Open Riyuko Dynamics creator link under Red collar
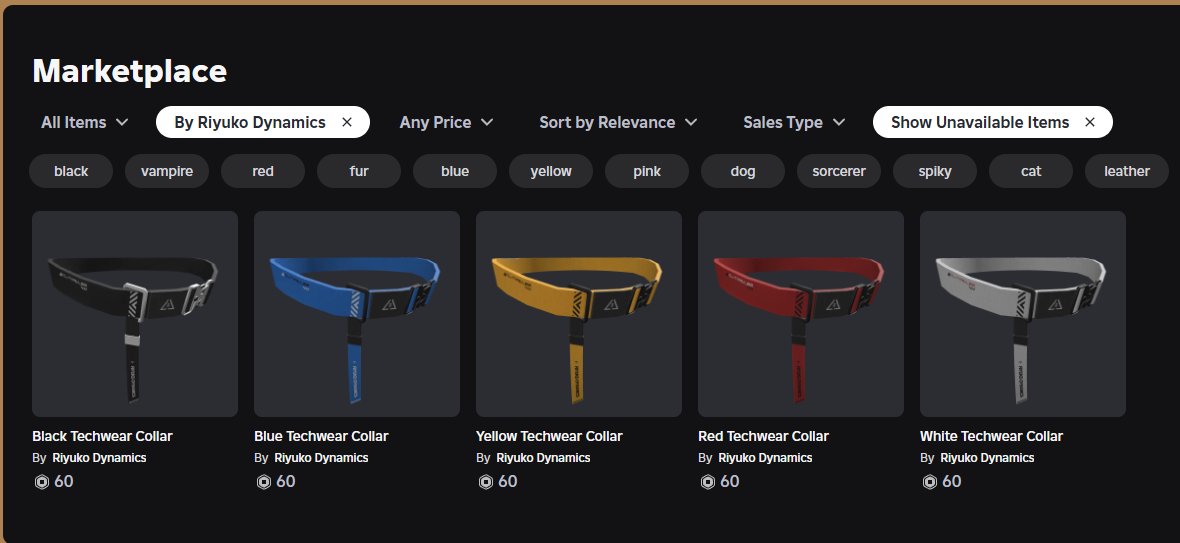The height and width of the screenshot is (543, 1180). point(765,458)
